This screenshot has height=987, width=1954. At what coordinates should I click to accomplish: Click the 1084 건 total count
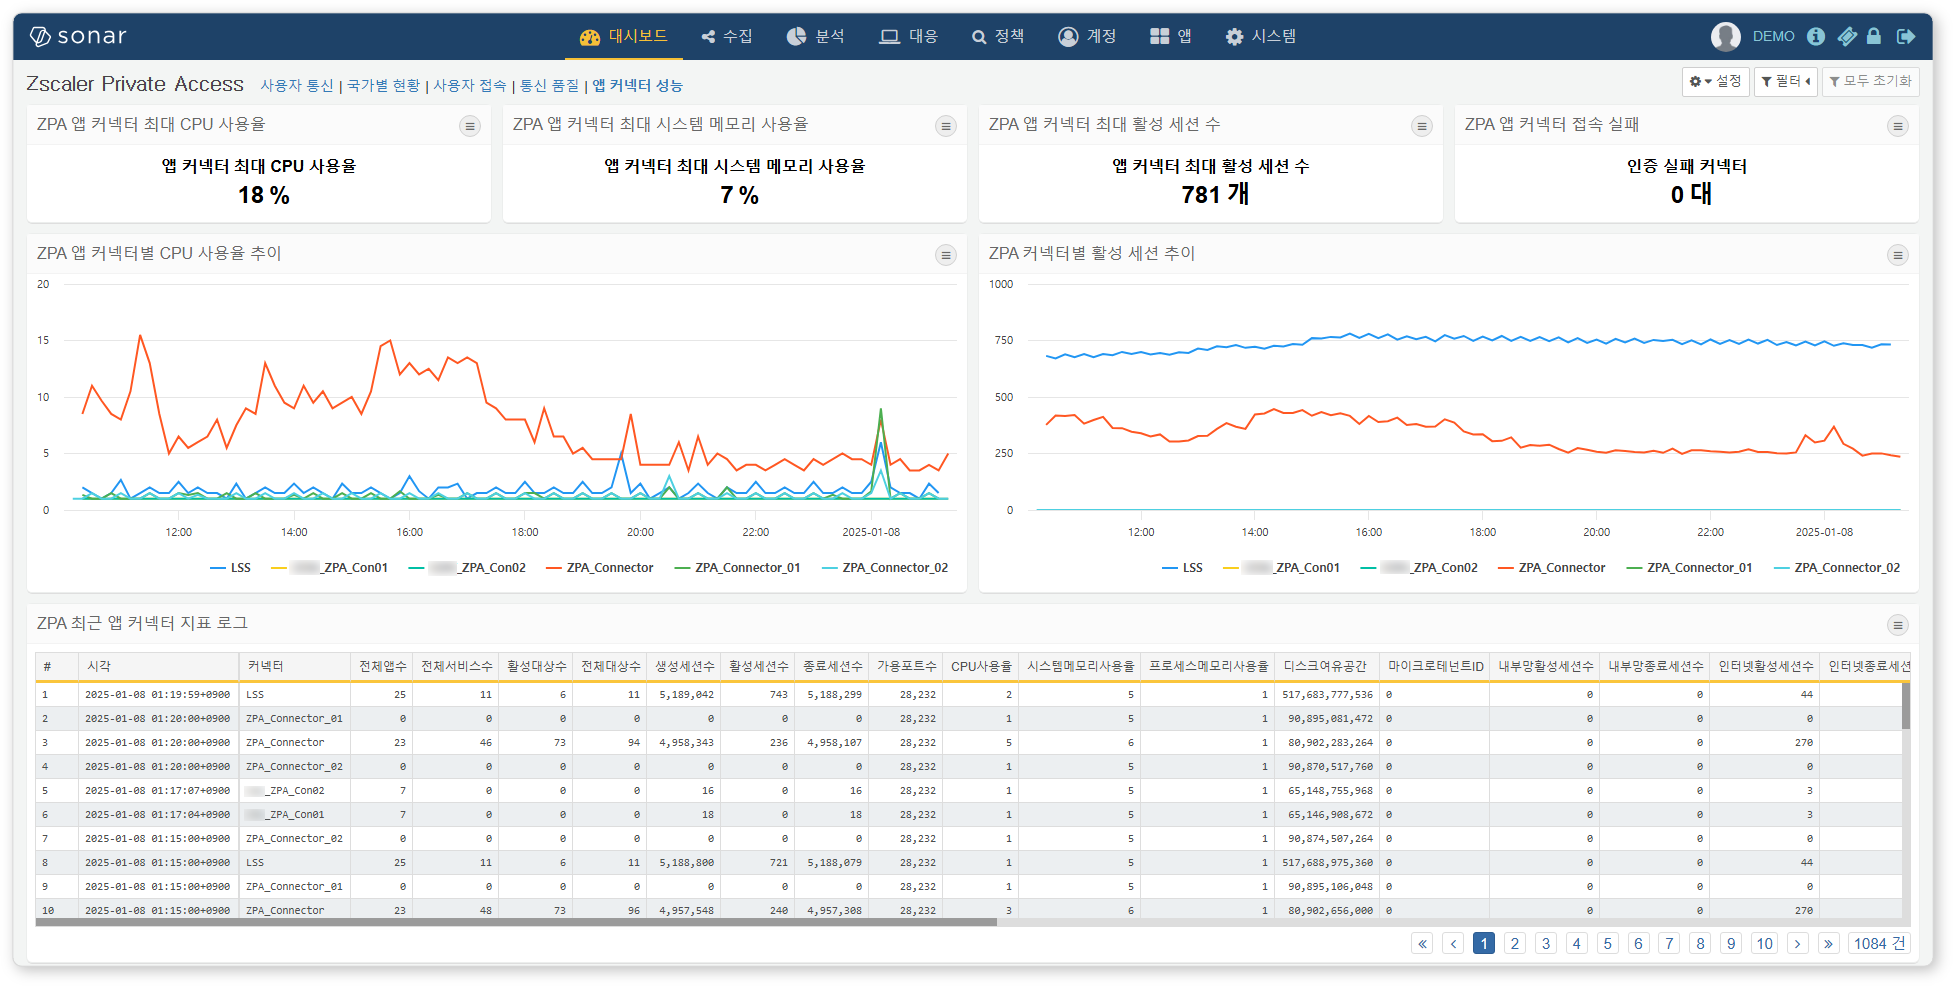click(1879, 944)
